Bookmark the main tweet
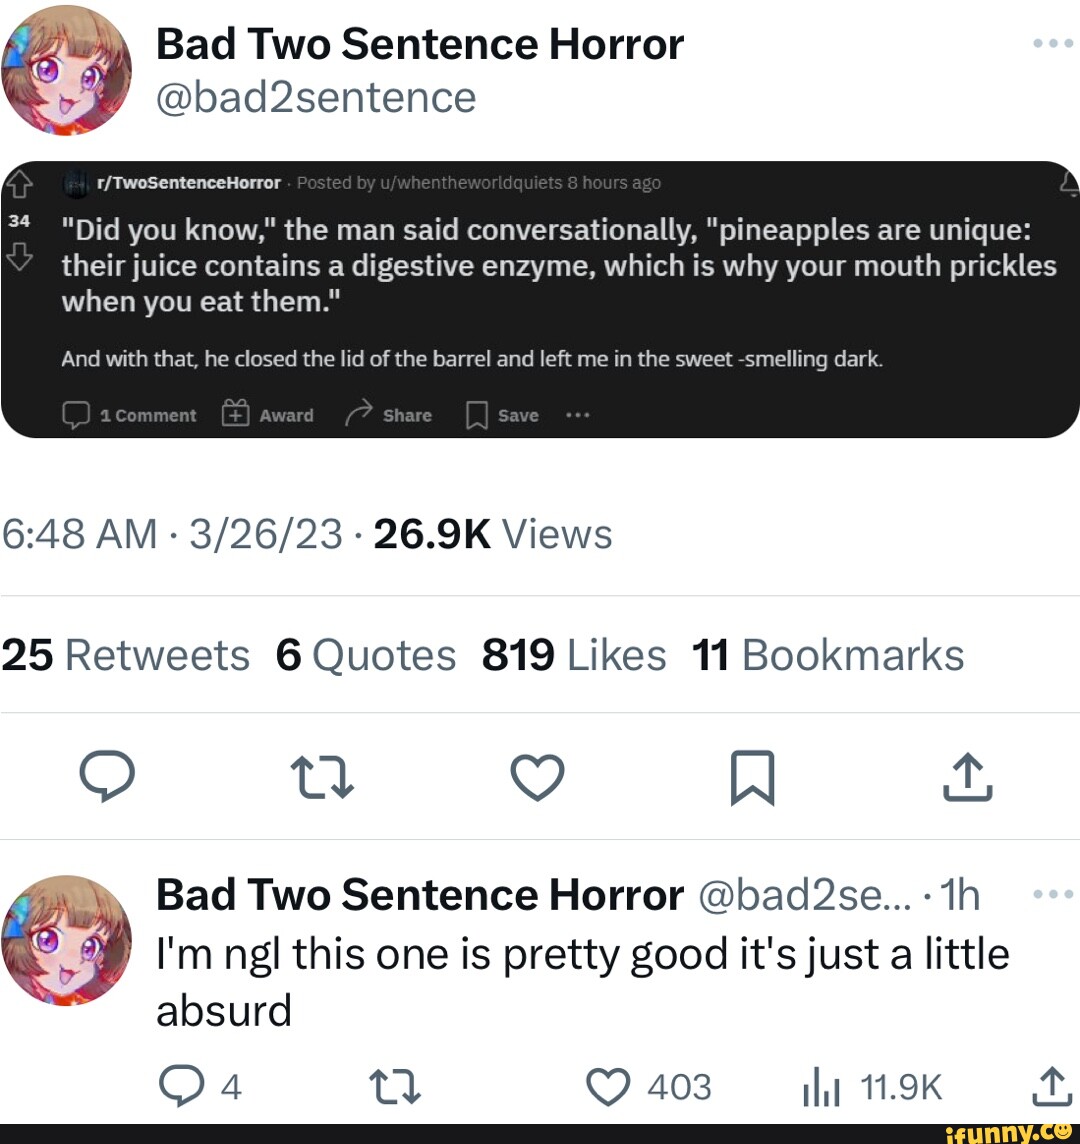The image size is (1080, 1144). coord(752,779)
